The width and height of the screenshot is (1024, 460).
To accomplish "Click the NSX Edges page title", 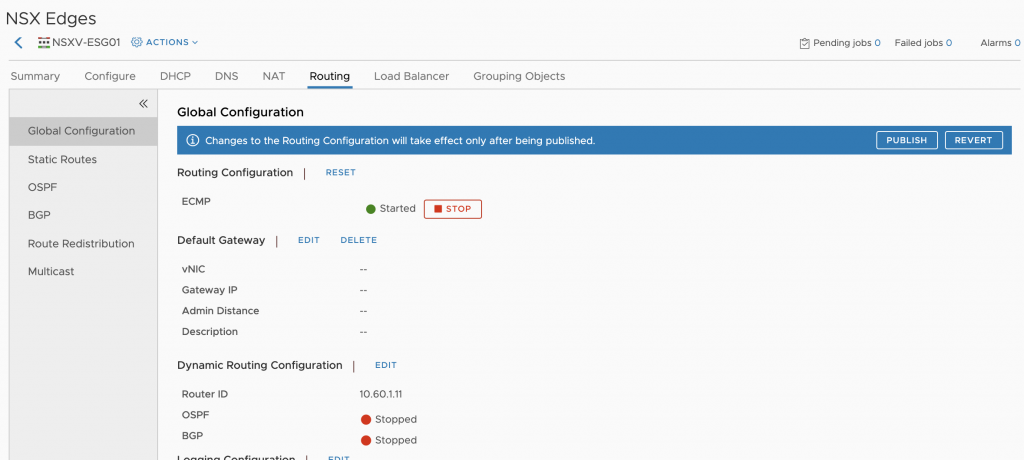I will 51,18.
